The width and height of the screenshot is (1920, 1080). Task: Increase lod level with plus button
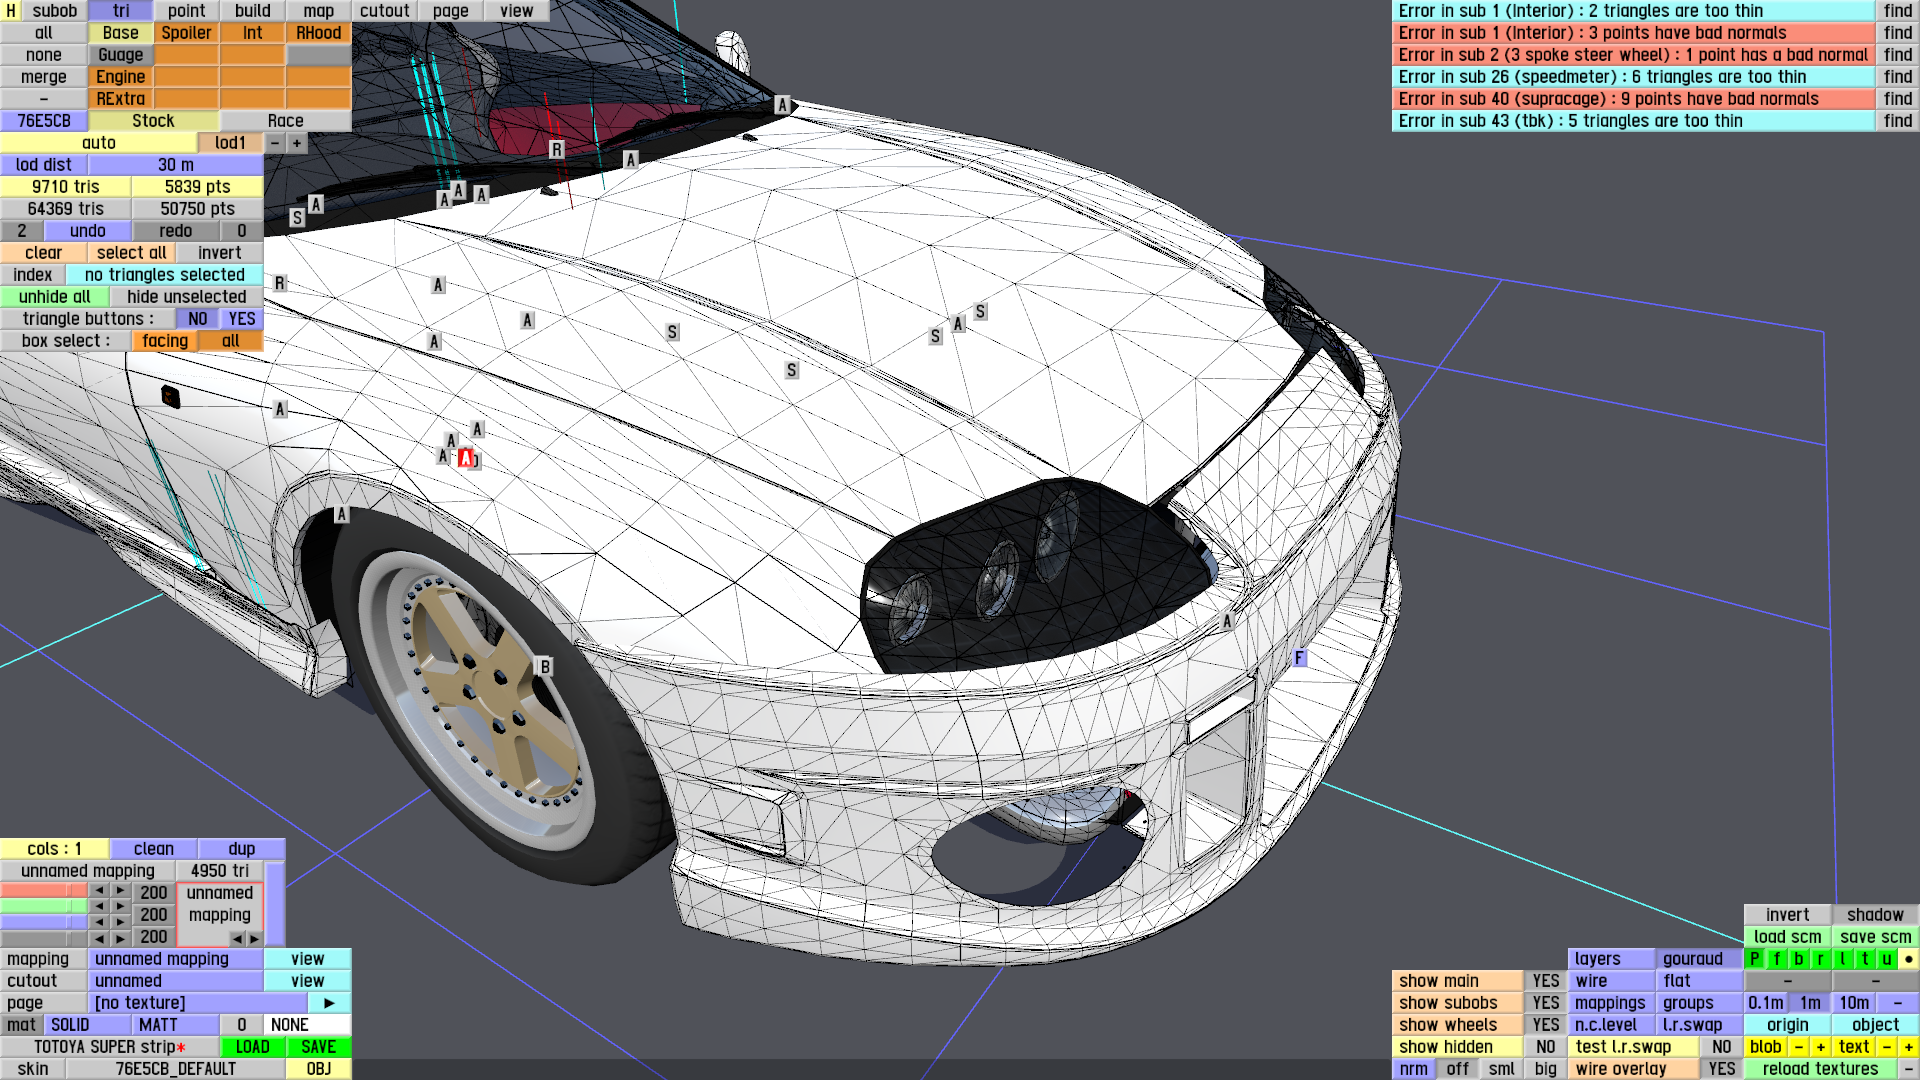297,143
